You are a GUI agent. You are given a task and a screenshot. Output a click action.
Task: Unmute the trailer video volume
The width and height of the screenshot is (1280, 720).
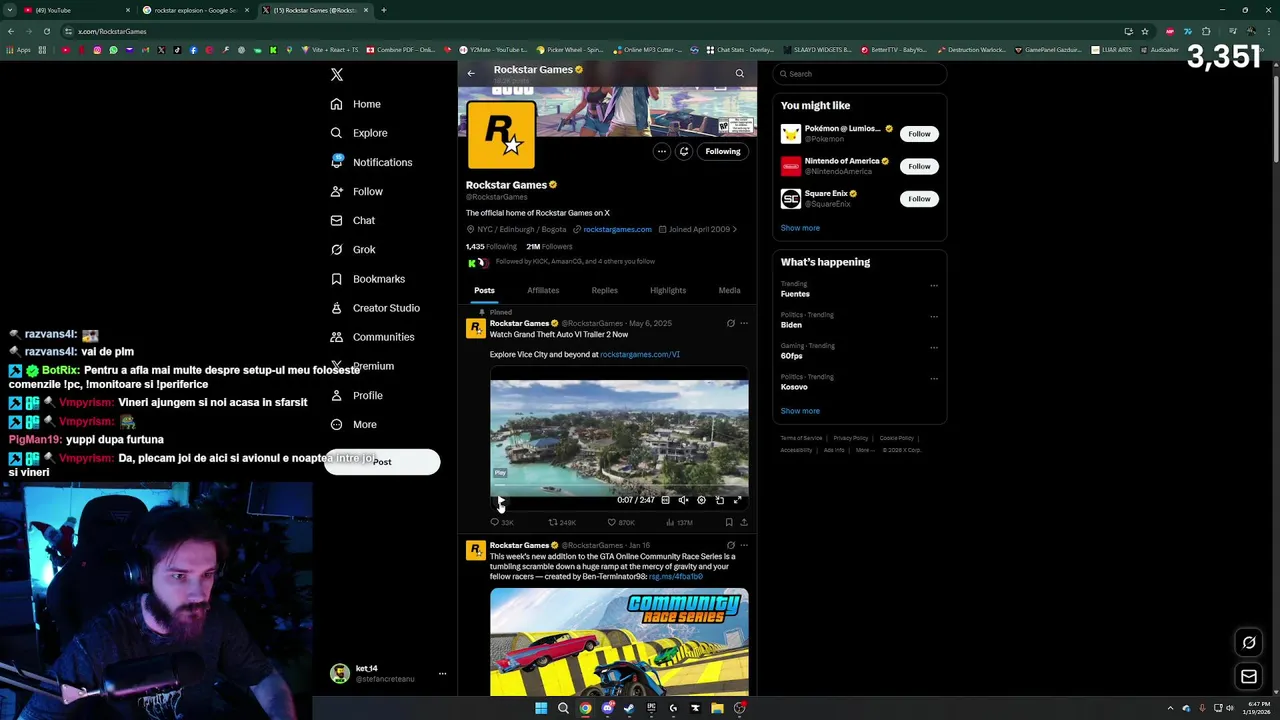pyautogui.click(x=683, y=500)
